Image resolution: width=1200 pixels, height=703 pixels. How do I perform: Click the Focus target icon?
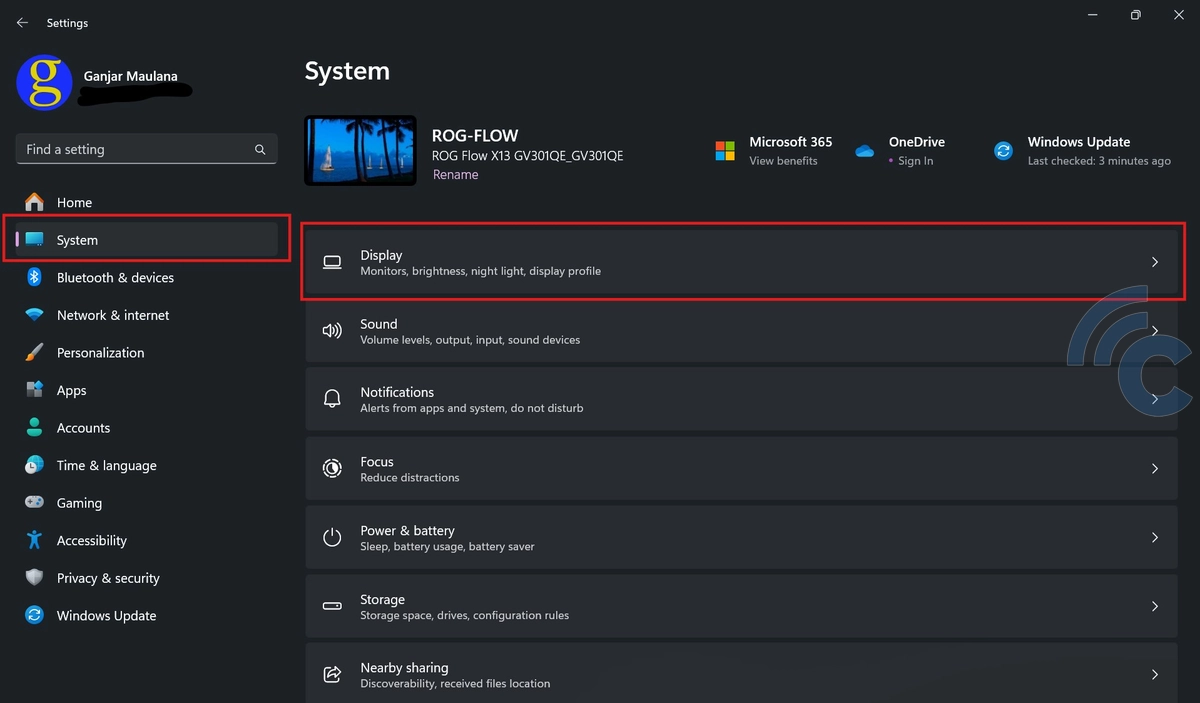332,468
